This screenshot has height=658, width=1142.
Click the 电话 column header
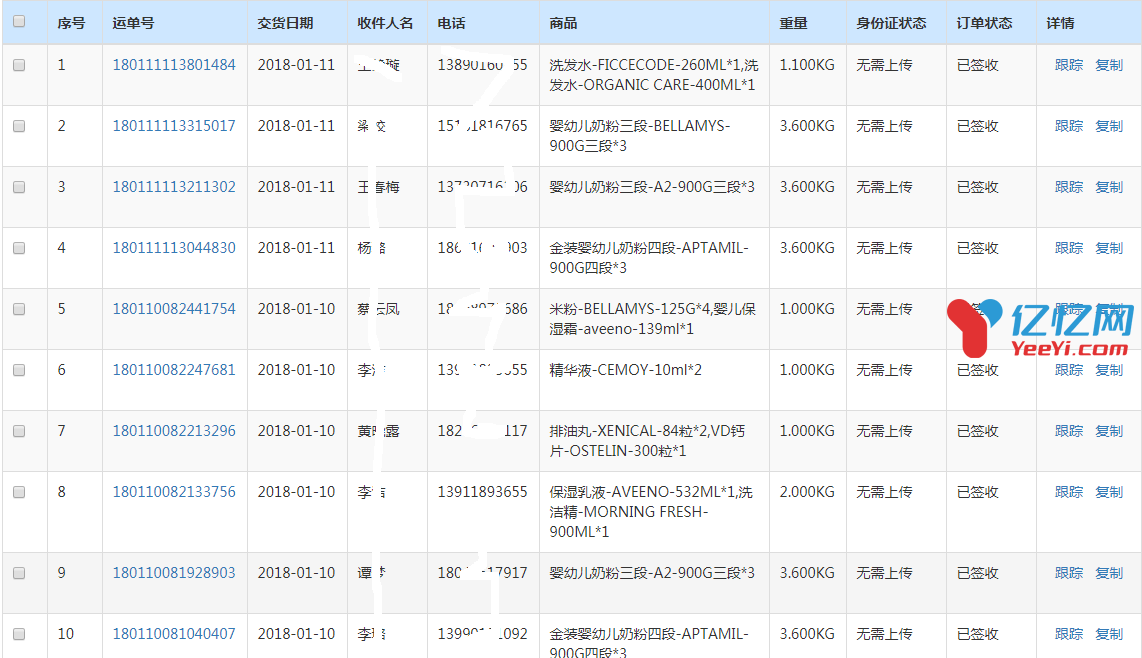(x=452, y=23)
